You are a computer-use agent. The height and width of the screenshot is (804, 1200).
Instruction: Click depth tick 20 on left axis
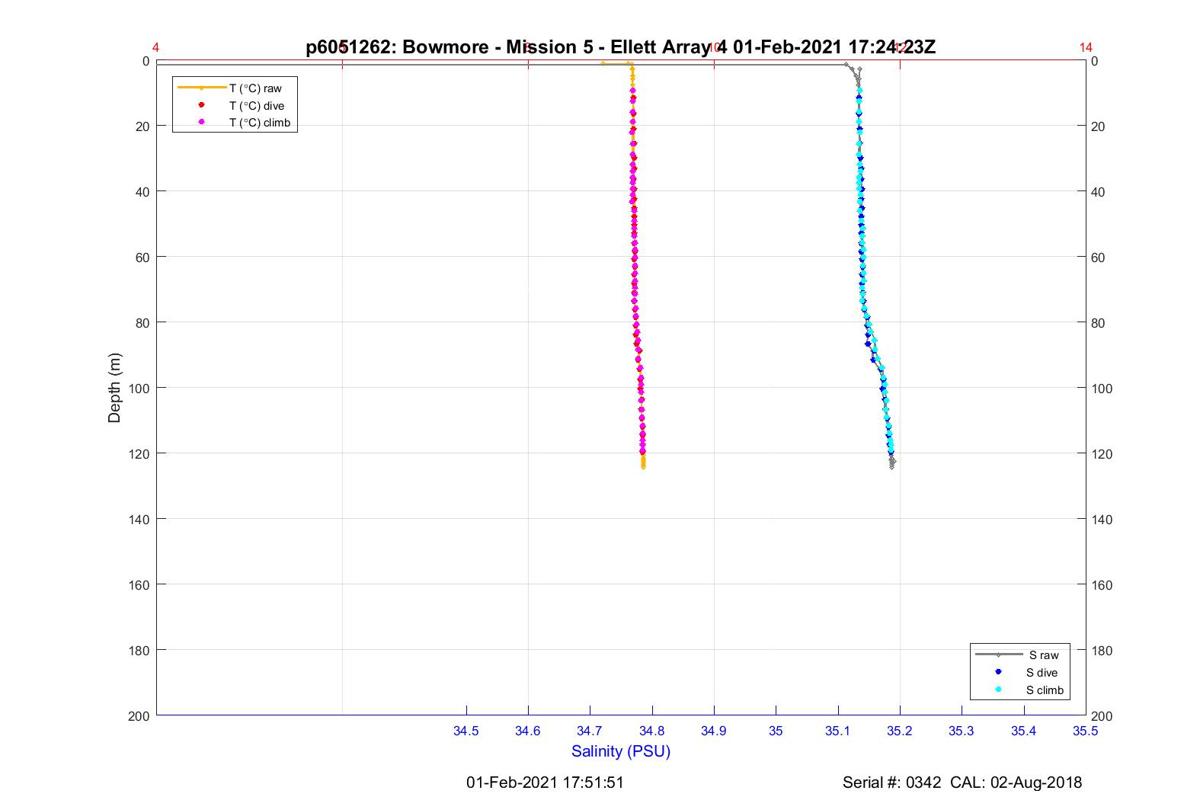[x=142, y=126]
